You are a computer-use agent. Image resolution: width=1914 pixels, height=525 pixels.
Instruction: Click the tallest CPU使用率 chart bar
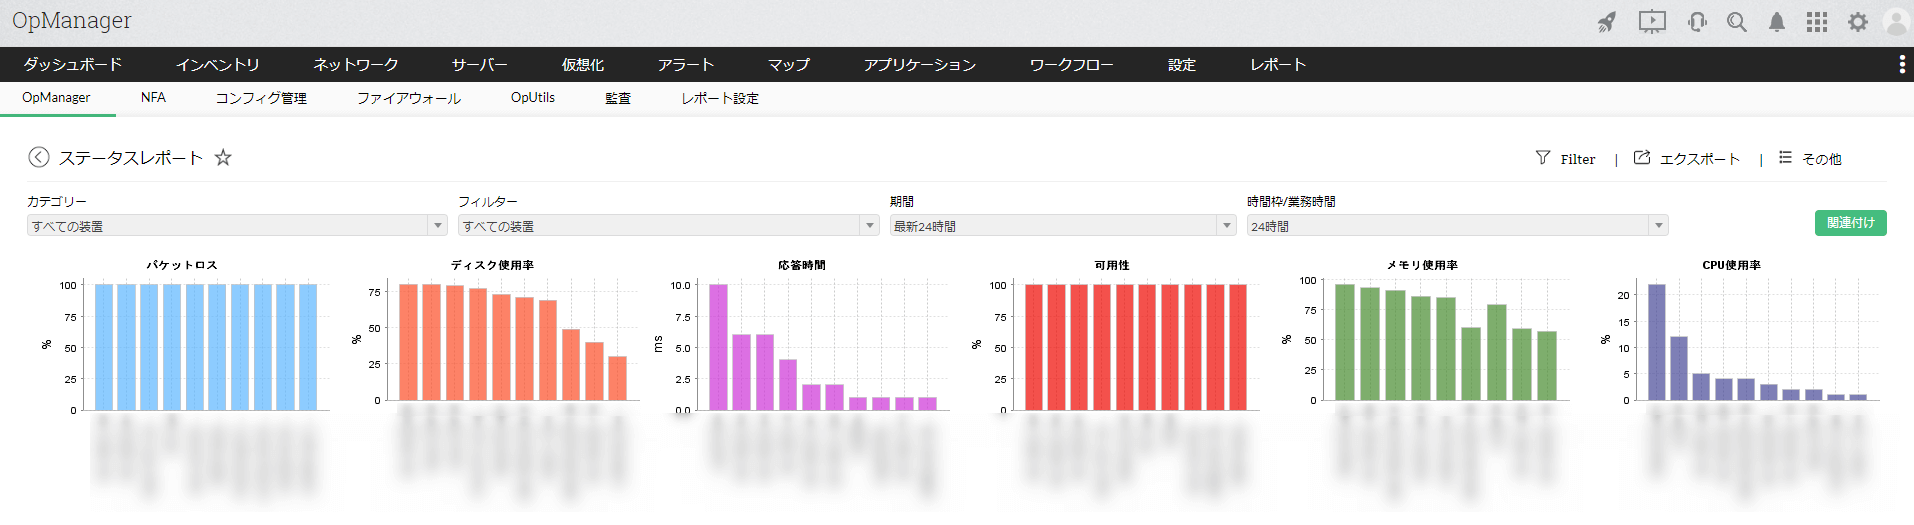click(1656, 342)
